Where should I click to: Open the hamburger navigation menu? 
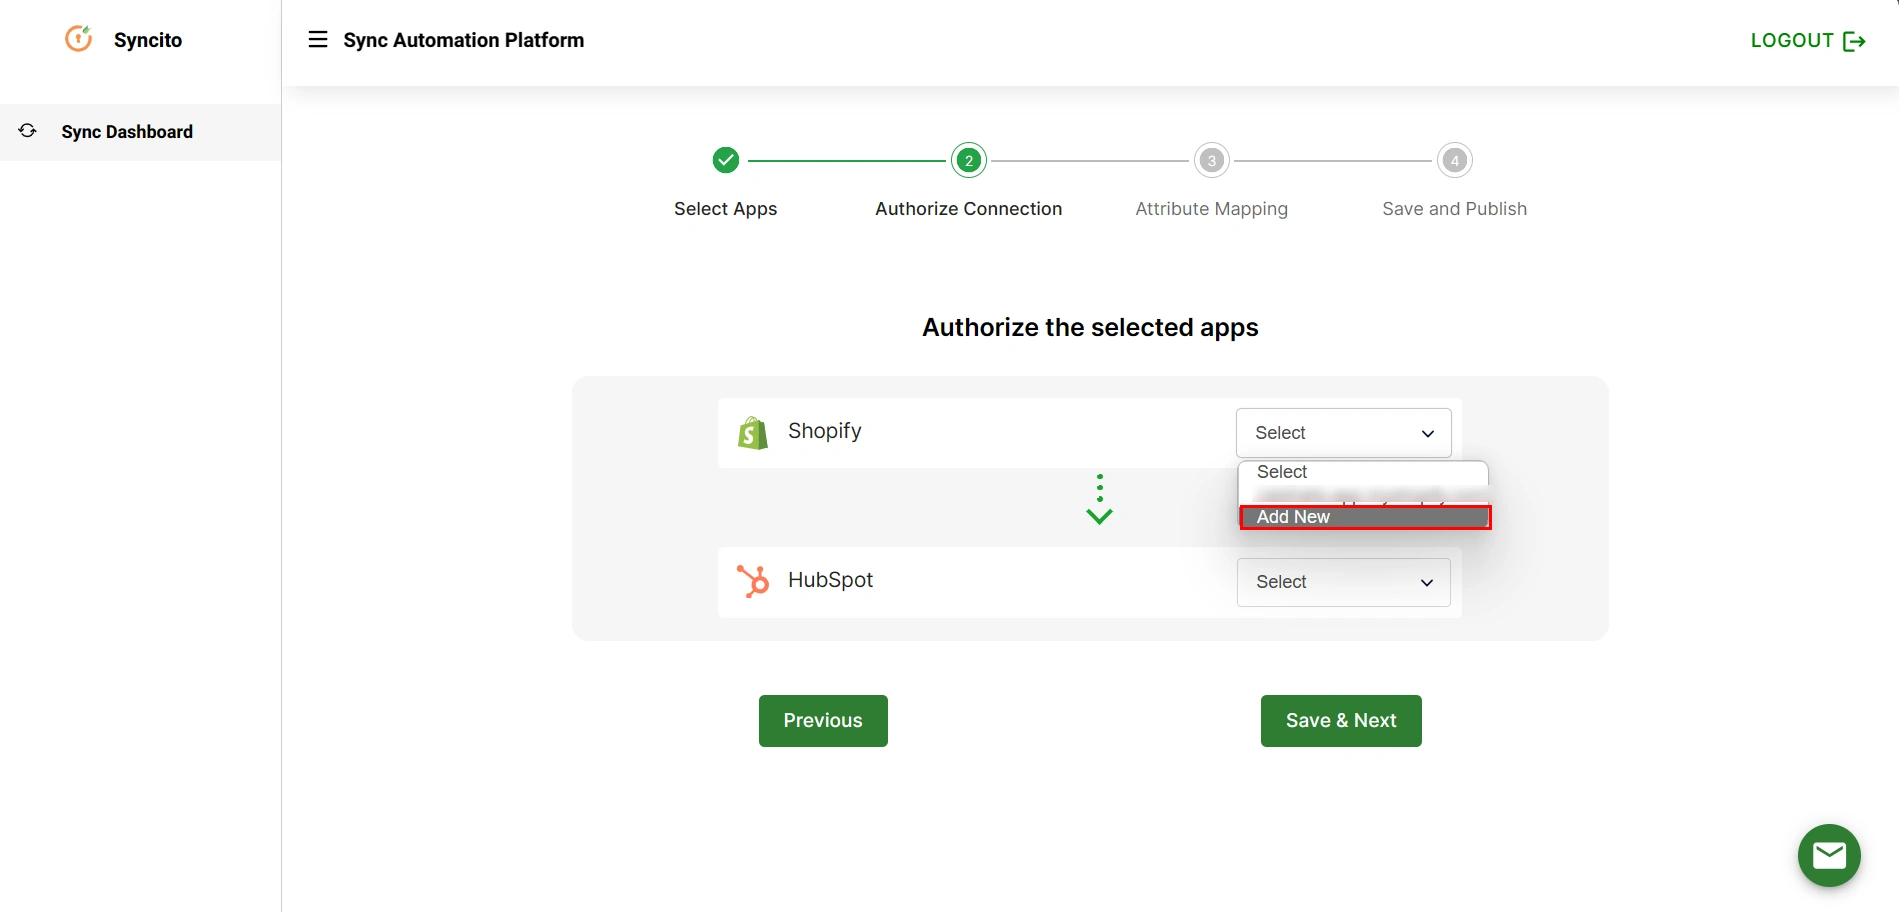coord(318,38)
